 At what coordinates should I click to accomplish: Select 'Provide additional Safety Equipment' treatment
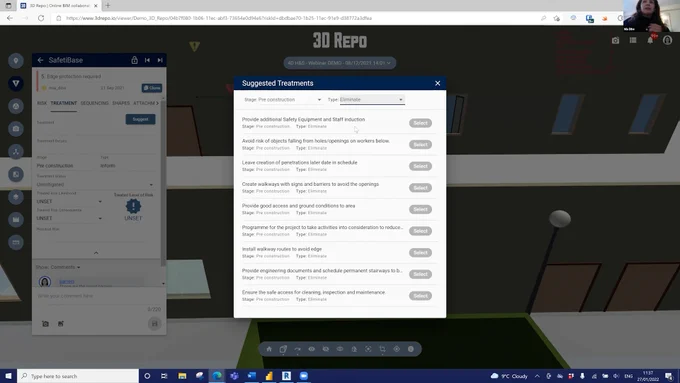click(x=420, y=123)
